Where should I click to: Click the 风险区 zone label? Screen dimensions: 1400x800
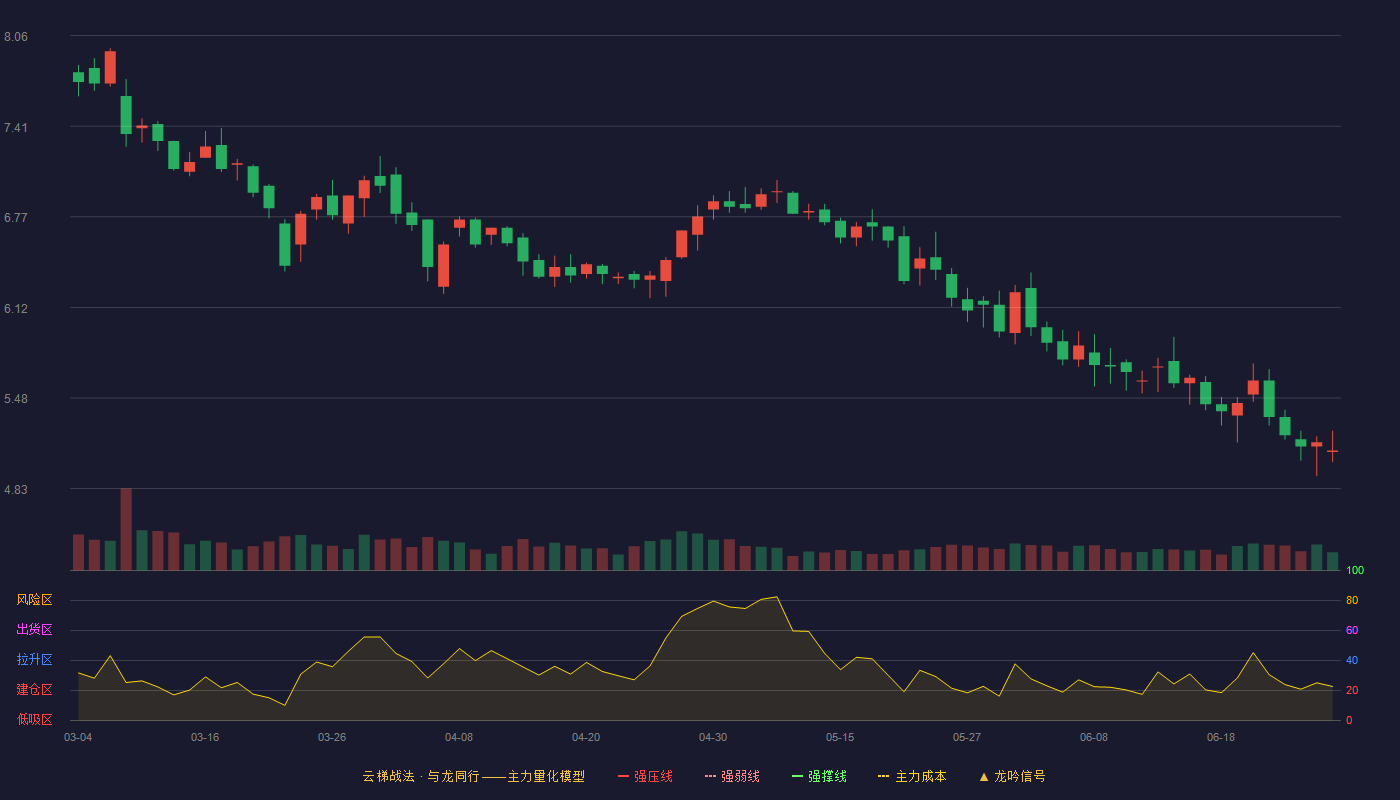[34, 600]
